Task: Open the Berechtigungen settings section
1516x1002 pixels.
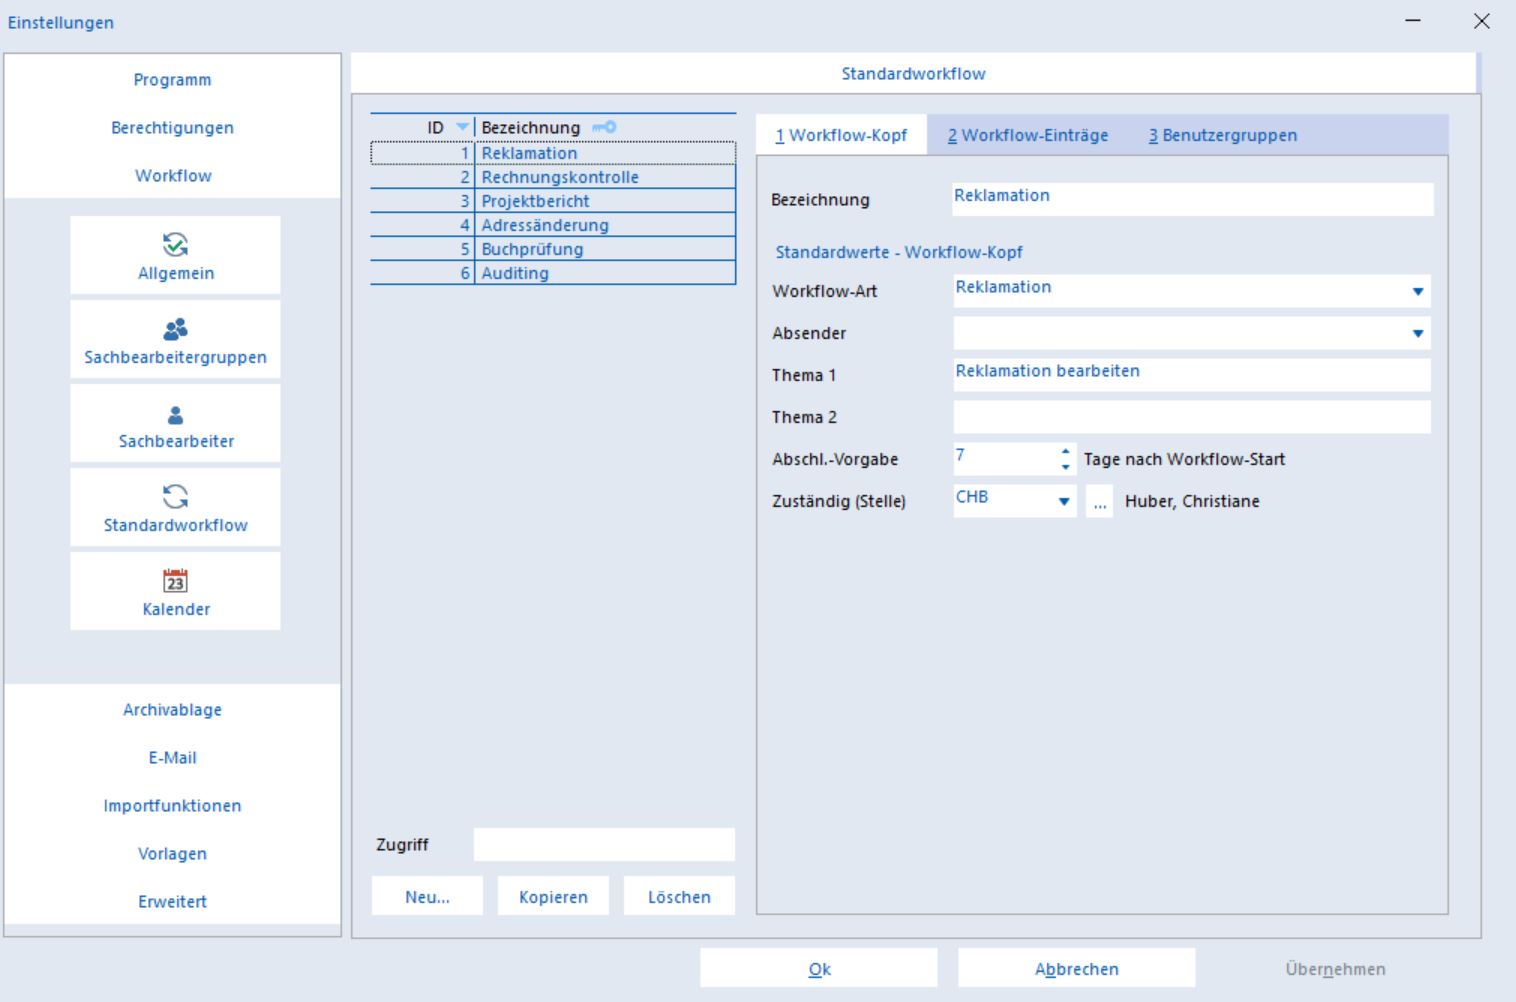Action: click(x=172, y=128)
